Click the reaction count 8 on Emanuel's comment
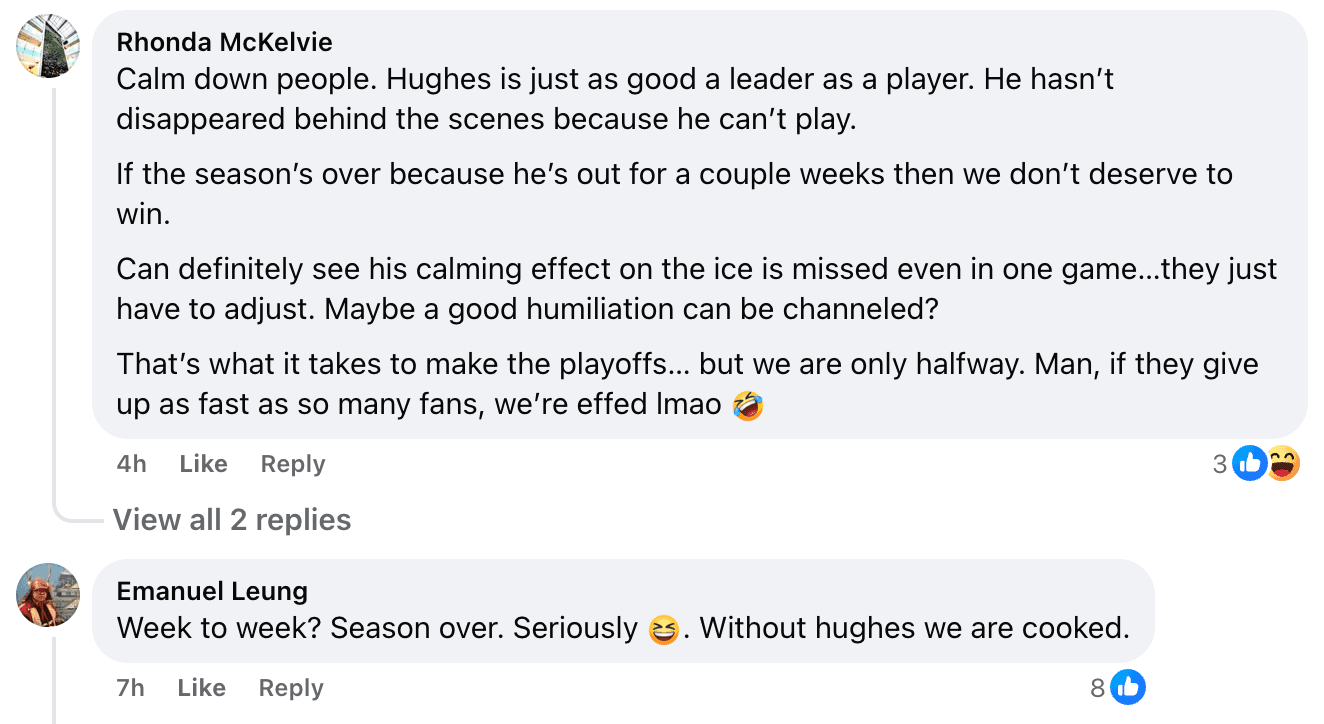The height and width of the screenshot is (724, 1324). pos(1098,688)
